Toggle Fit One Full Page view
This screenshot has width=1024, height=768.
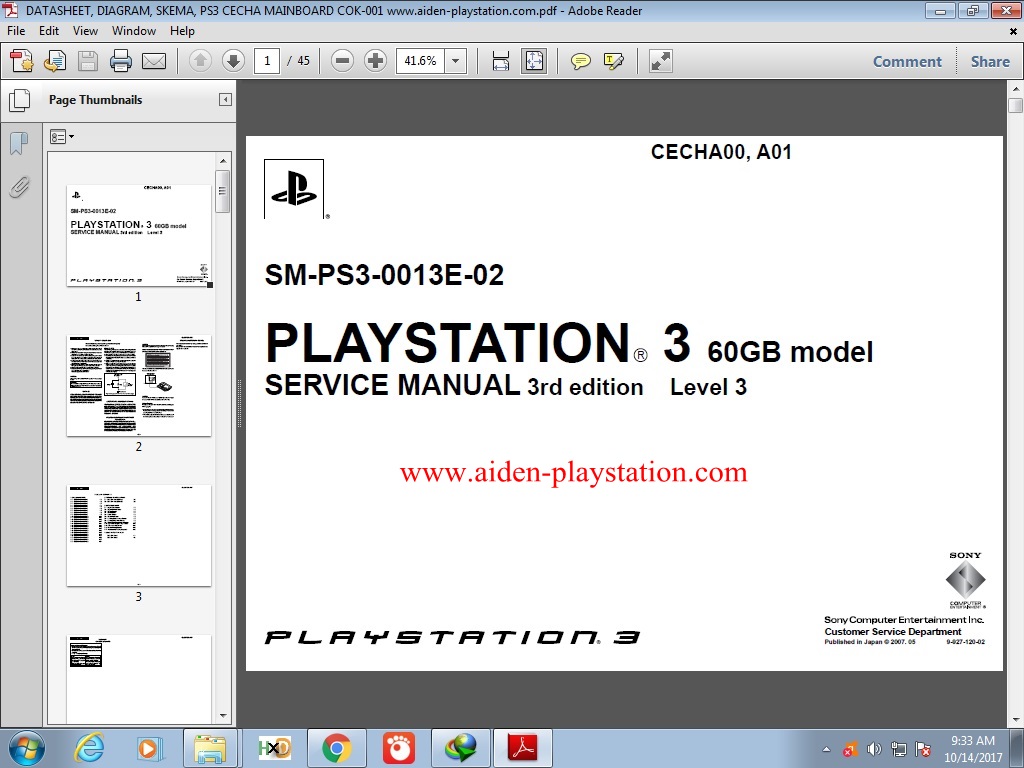[535, 61]
